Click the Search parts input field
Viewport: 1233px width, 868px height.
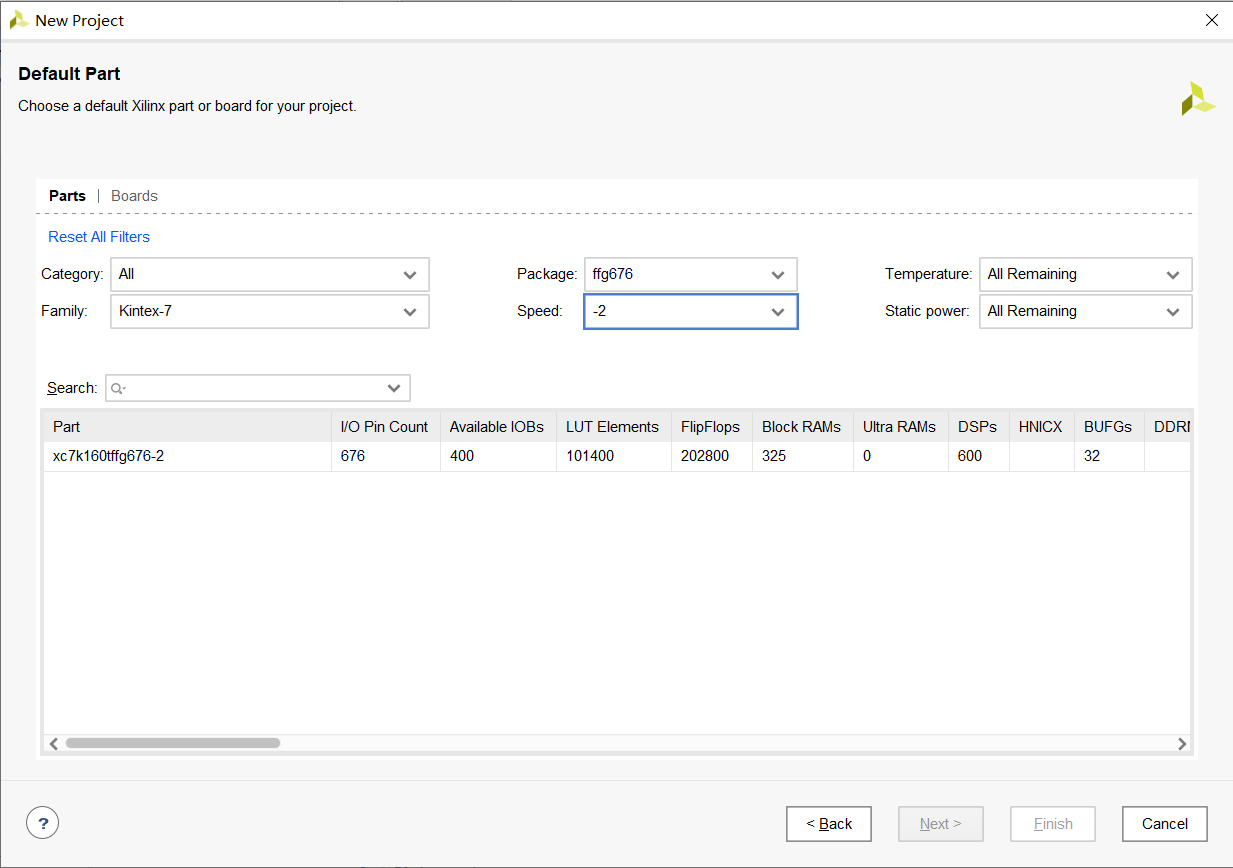pos(250,388)
